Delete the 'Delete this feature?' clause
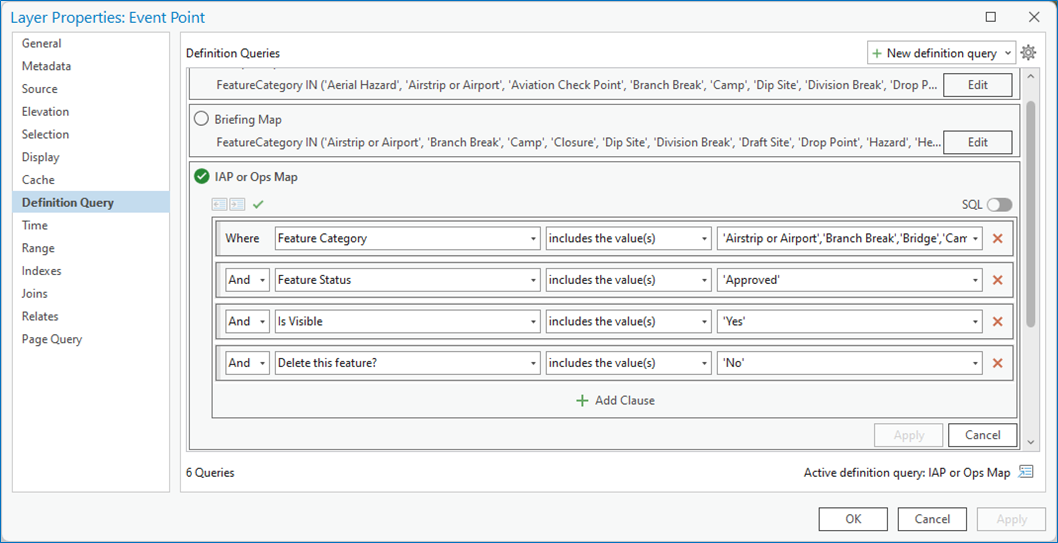The width and height of the screenshot is (1058, 543). (x=997, y=363)
